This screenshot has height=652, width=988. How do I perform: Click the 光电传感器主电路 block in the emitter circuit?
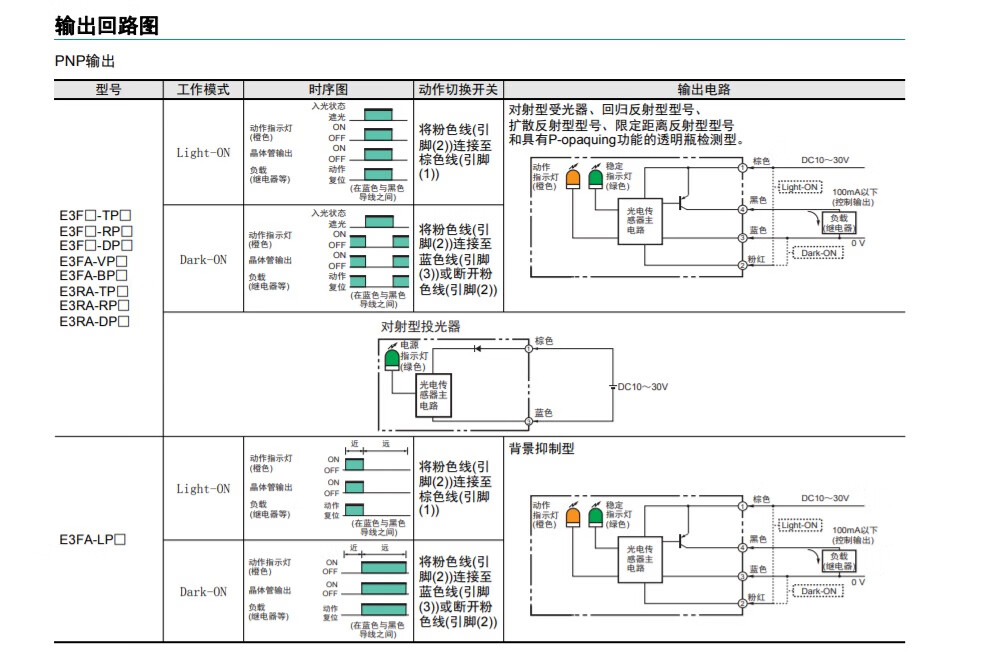[433, 395]
